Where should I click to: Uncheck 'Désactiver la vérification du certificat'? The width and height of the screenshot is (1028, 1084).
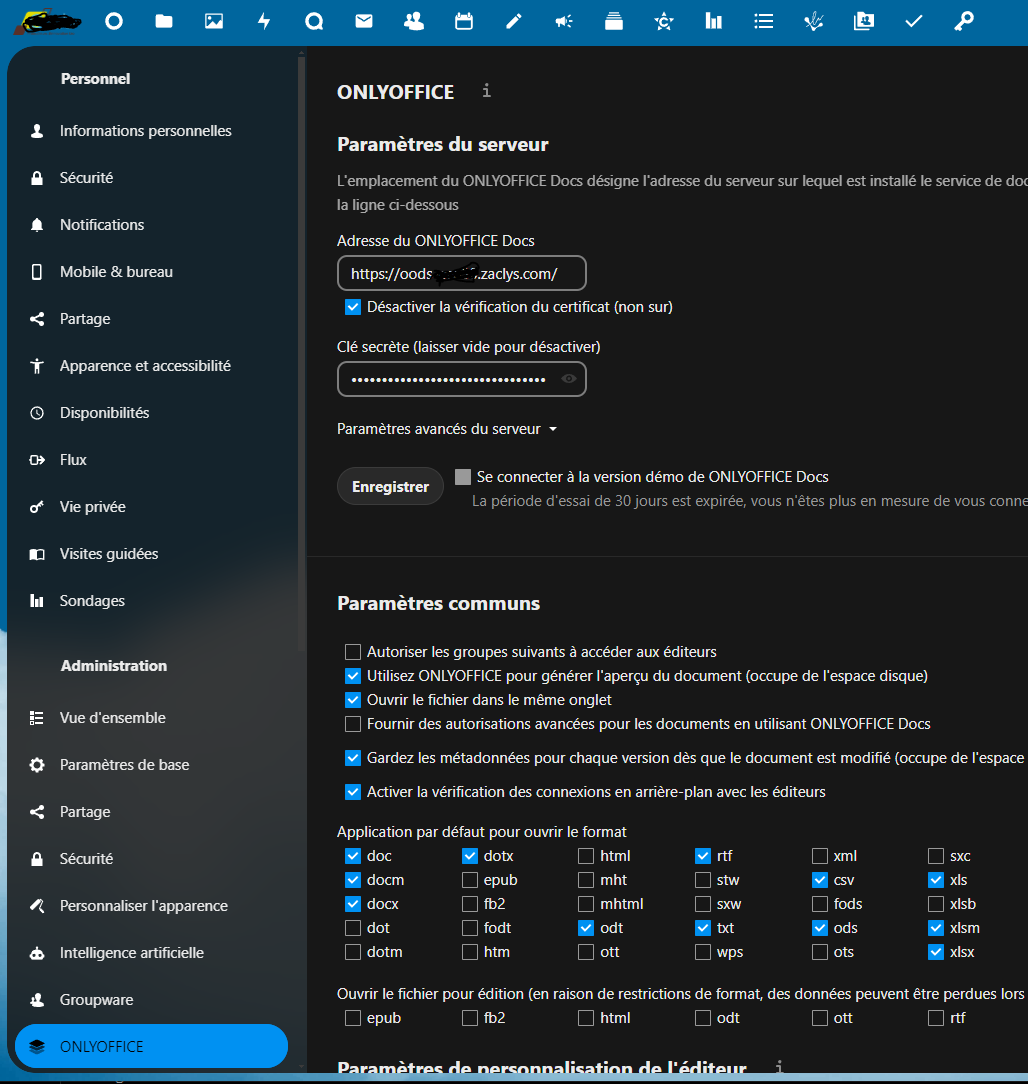(352, 307)
